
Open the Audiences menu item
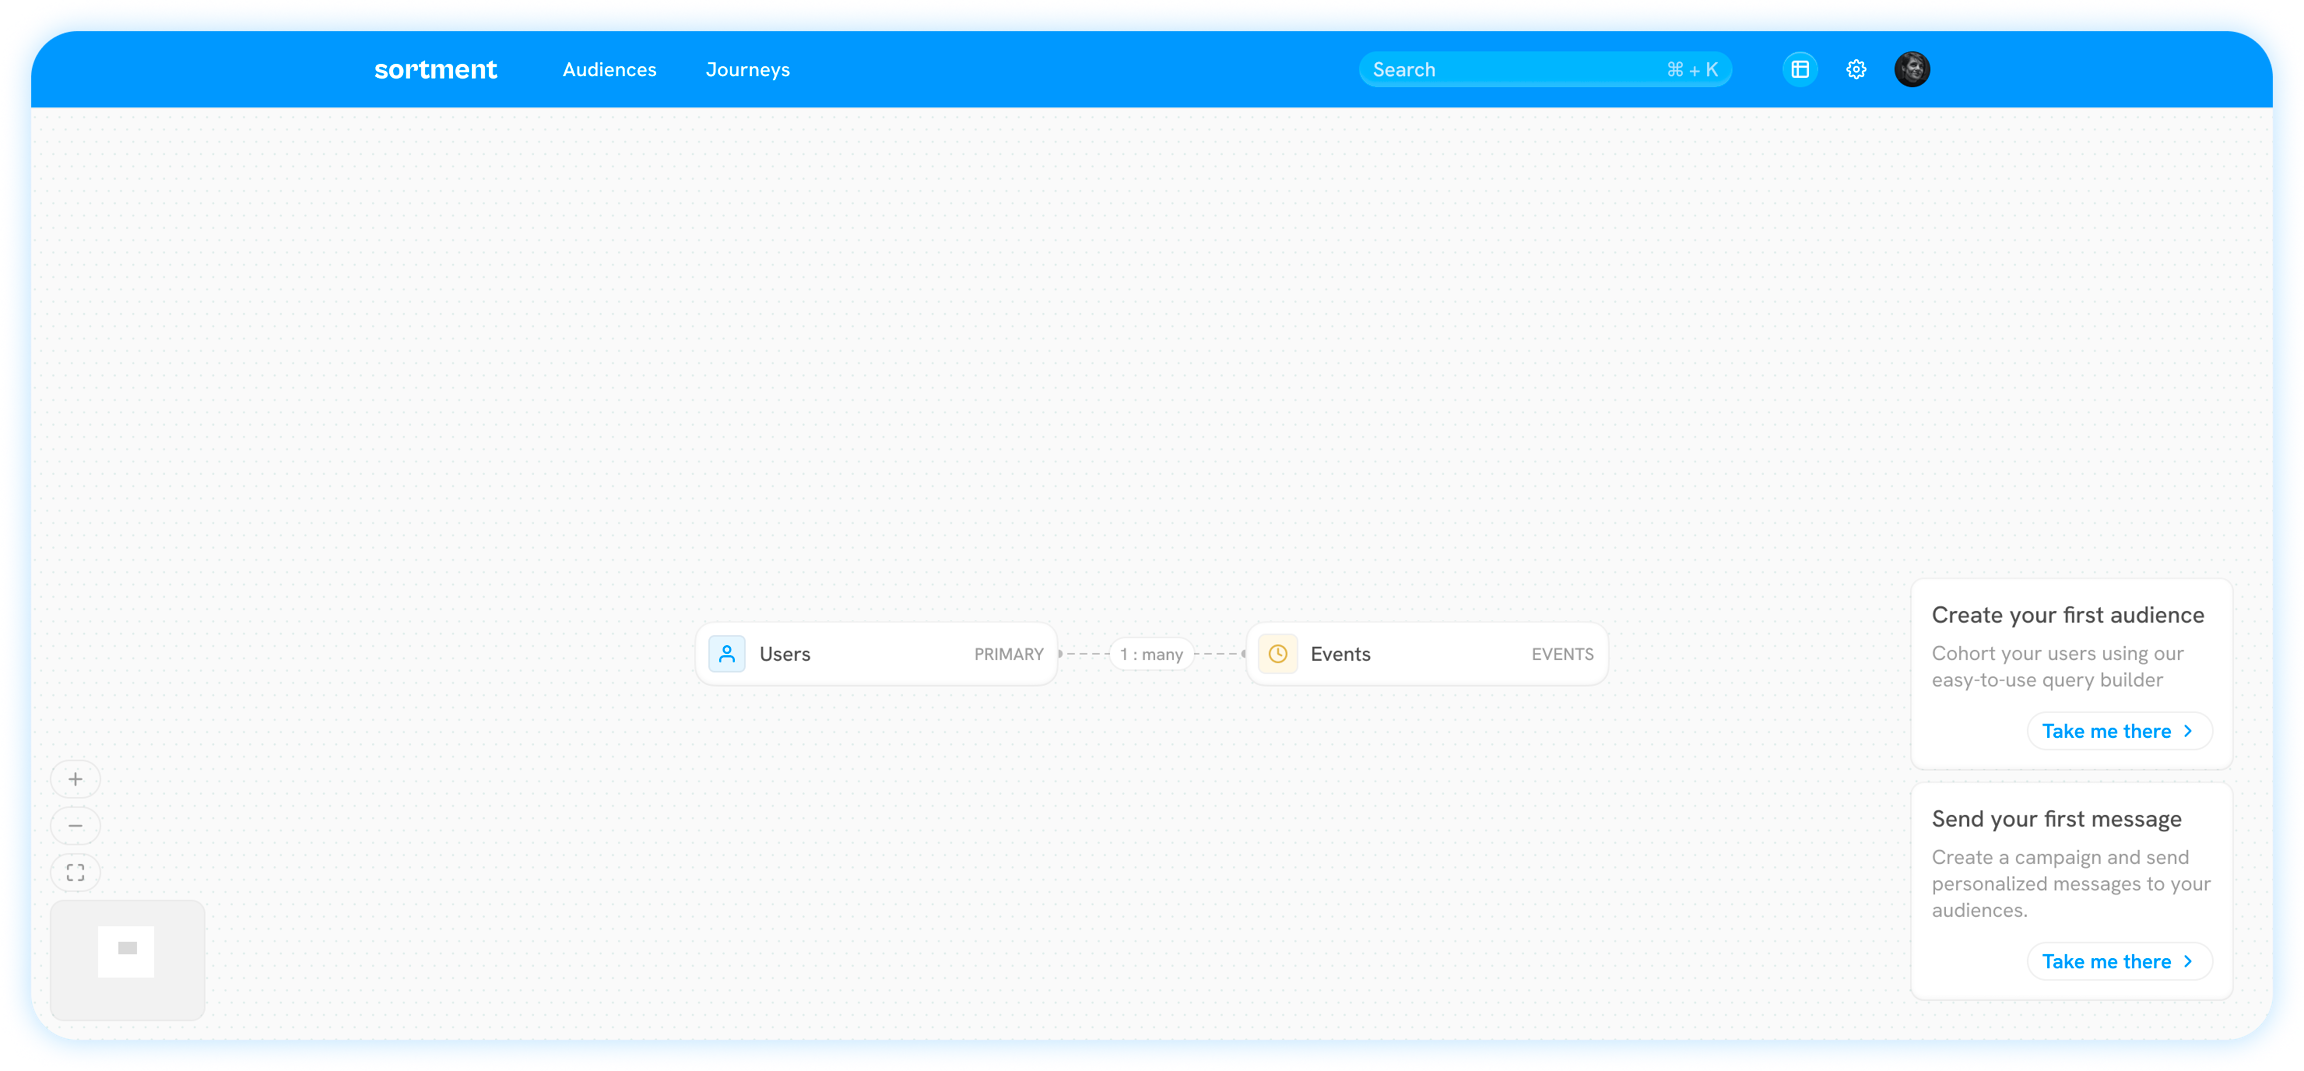pyautogui.click(x=609, y=69)
